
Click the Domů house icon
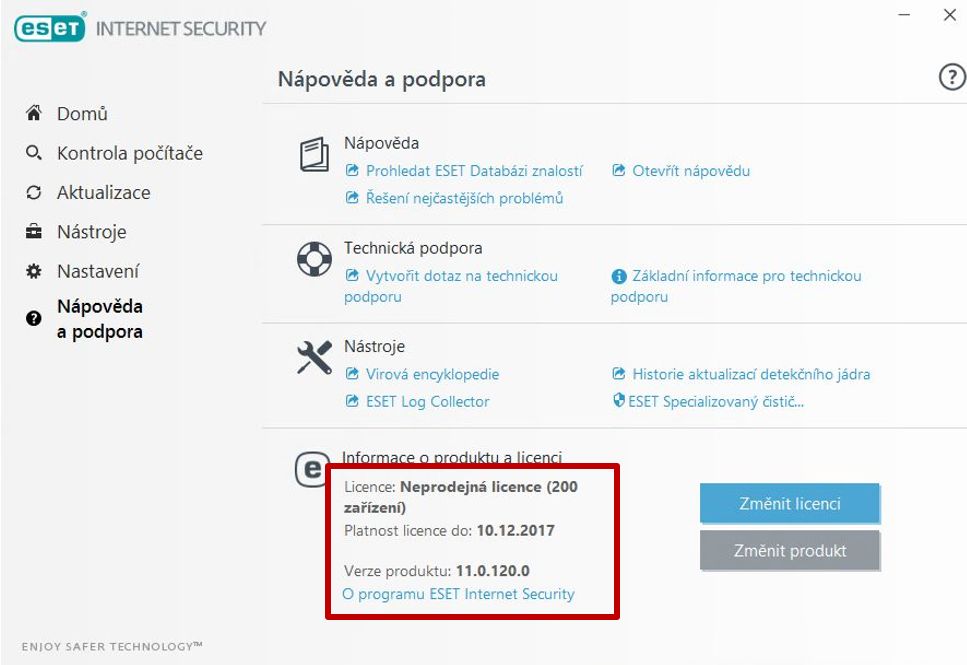pos(34,113)
